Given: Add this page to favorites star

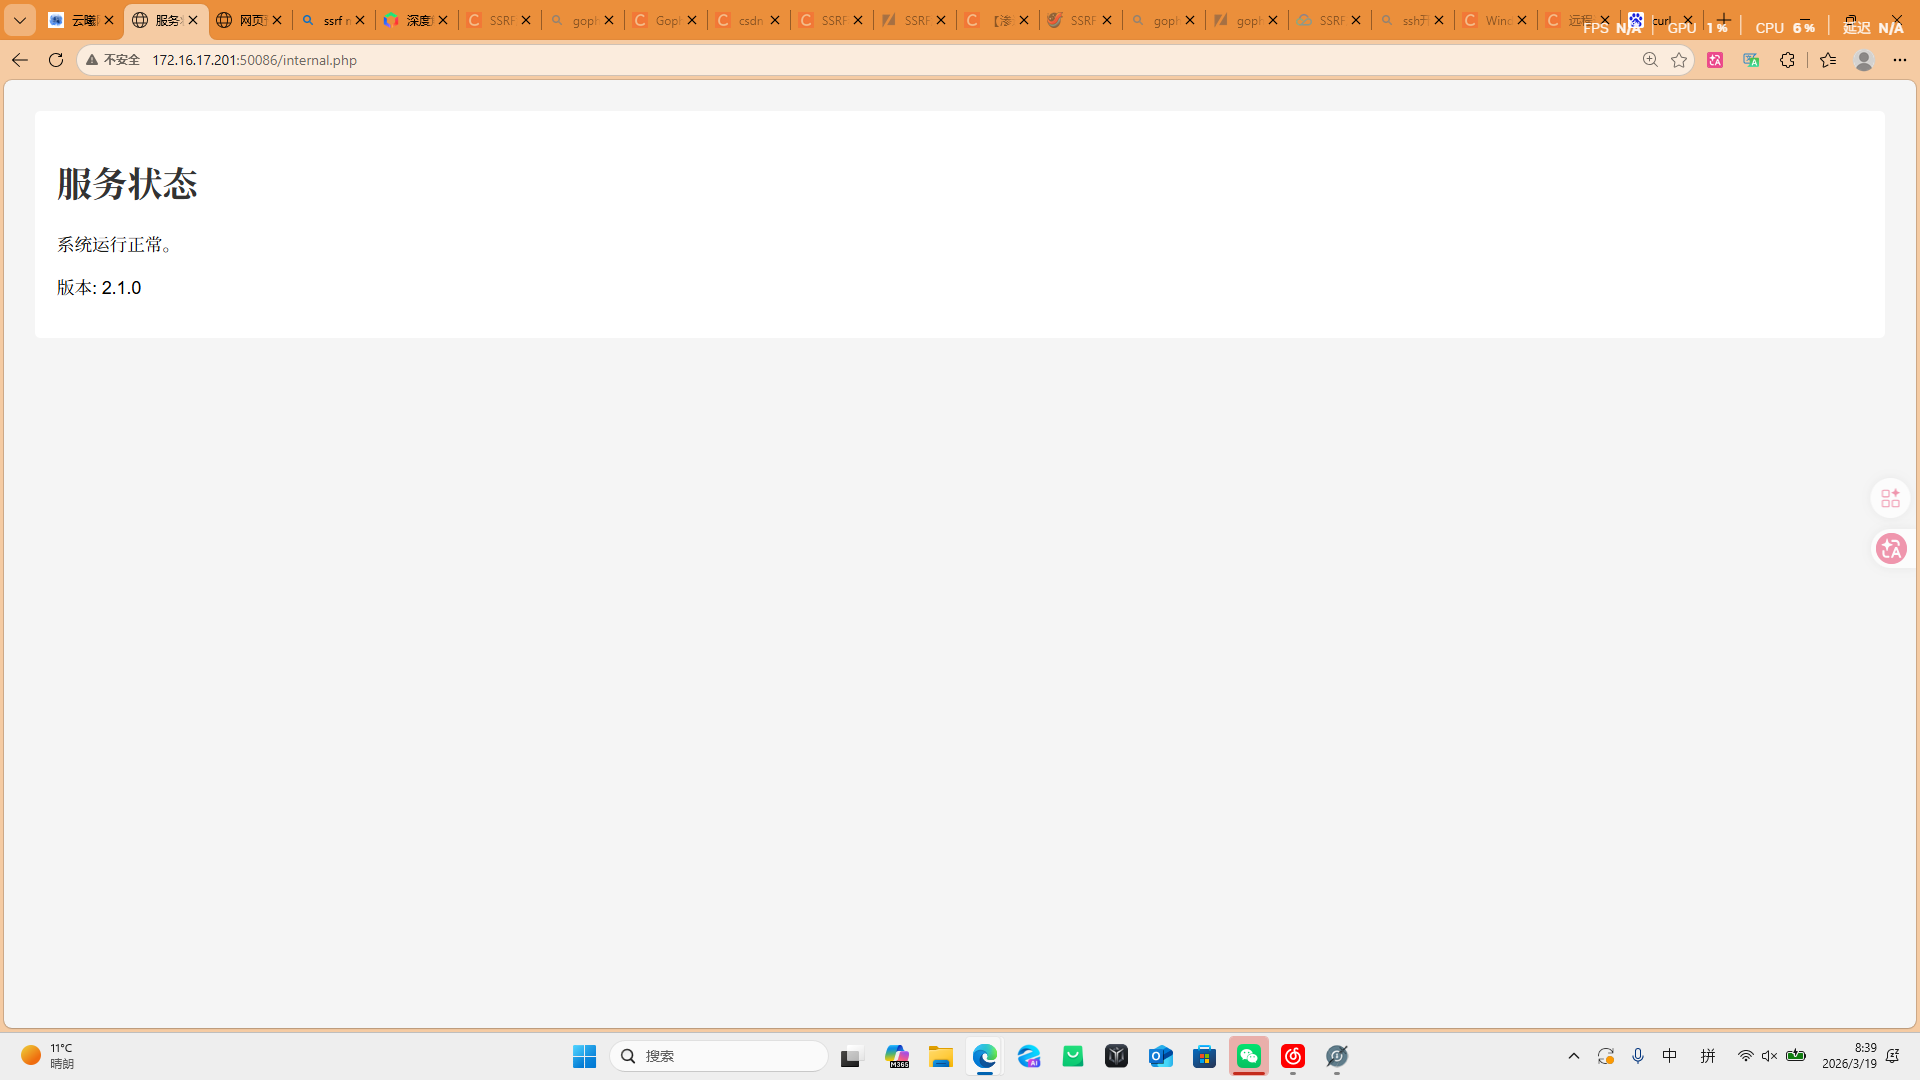Looking at the screenshot, I should coord(1679,60).
